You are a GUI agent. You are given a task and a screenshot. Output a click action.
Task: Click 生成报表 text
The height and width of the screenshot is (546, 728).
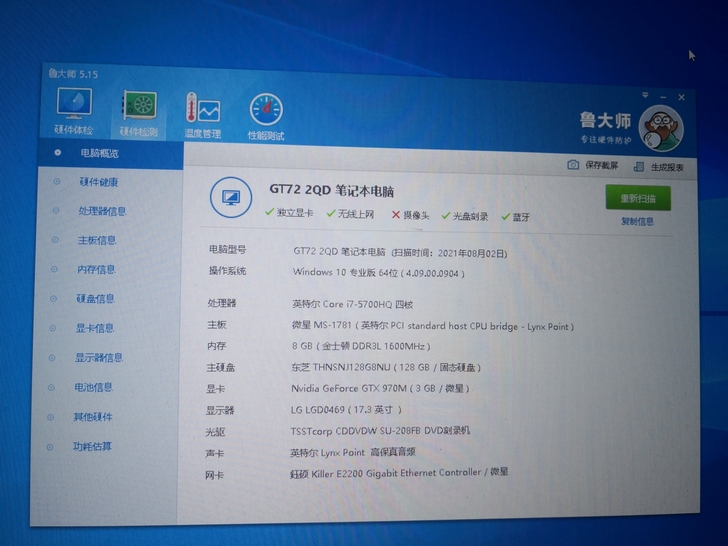(x=667, y=167)
